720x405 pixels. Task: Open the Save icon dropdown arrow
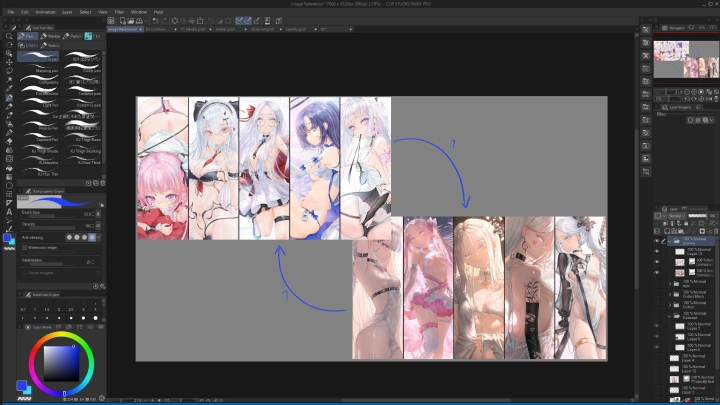pos(144,21)
